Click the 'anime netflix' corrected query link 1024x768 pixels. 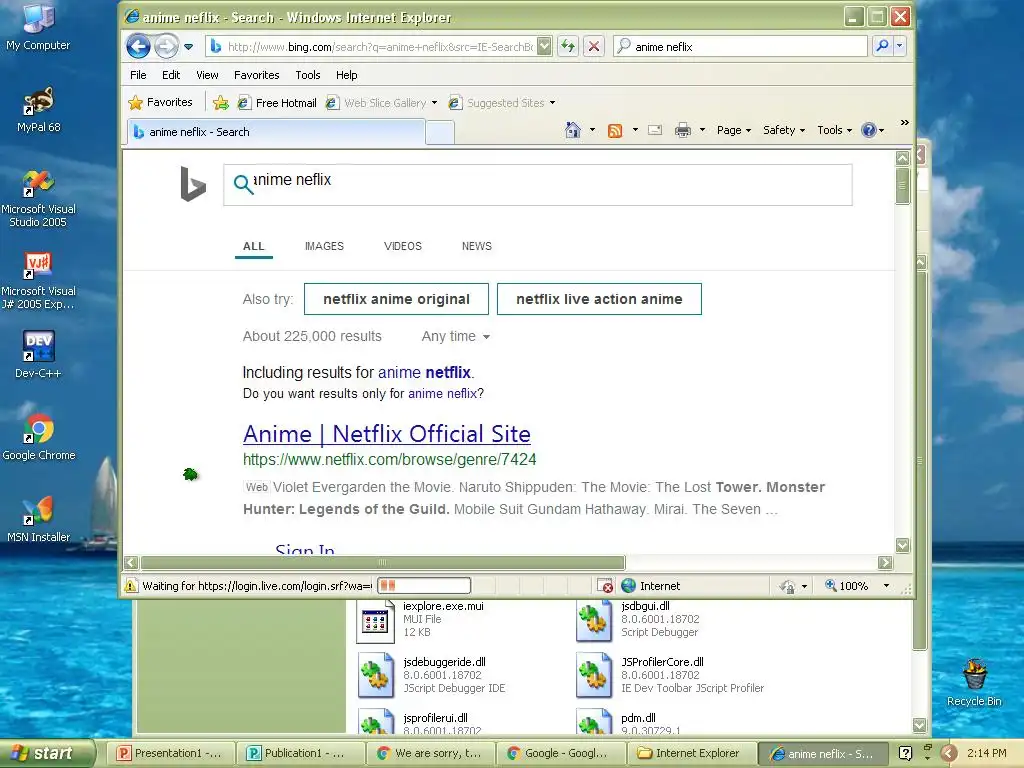tap(424, 372)
